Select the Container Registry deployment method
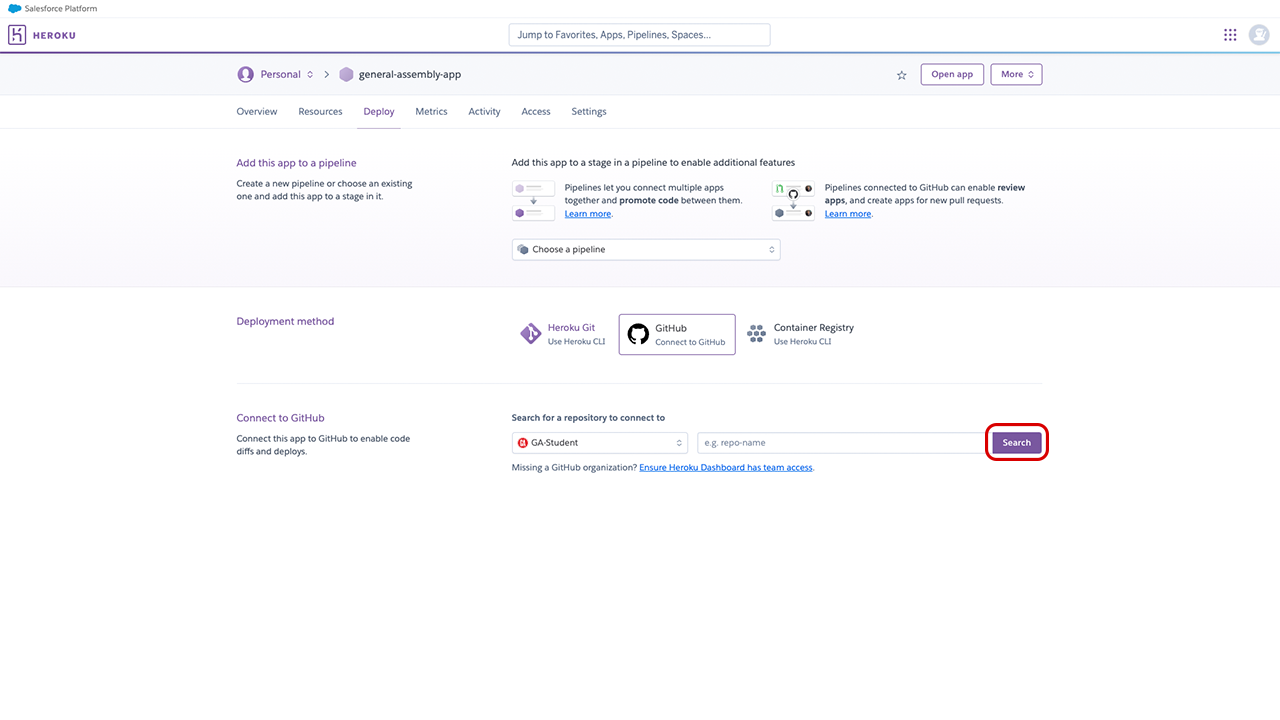The width and height of the screenshot is (1280, 720). tap(800, 334)
